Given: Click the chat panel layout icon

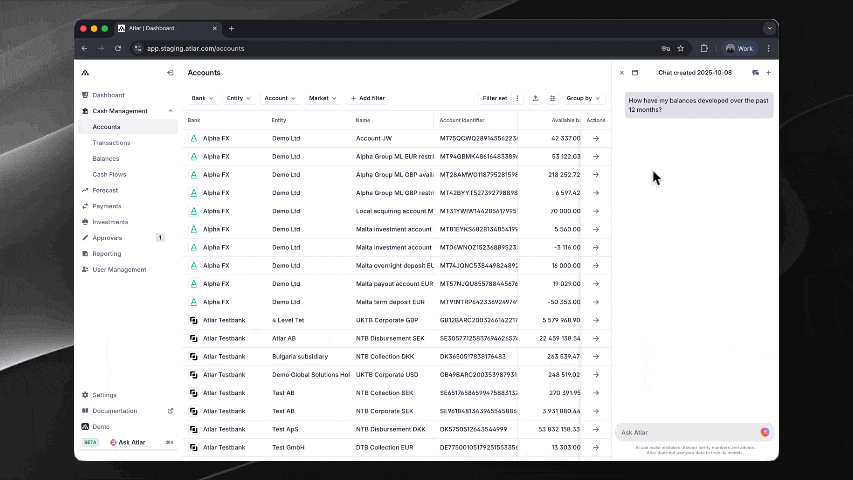Looking at the screenshot, I should pyautogui.click(x=635, y=72).
